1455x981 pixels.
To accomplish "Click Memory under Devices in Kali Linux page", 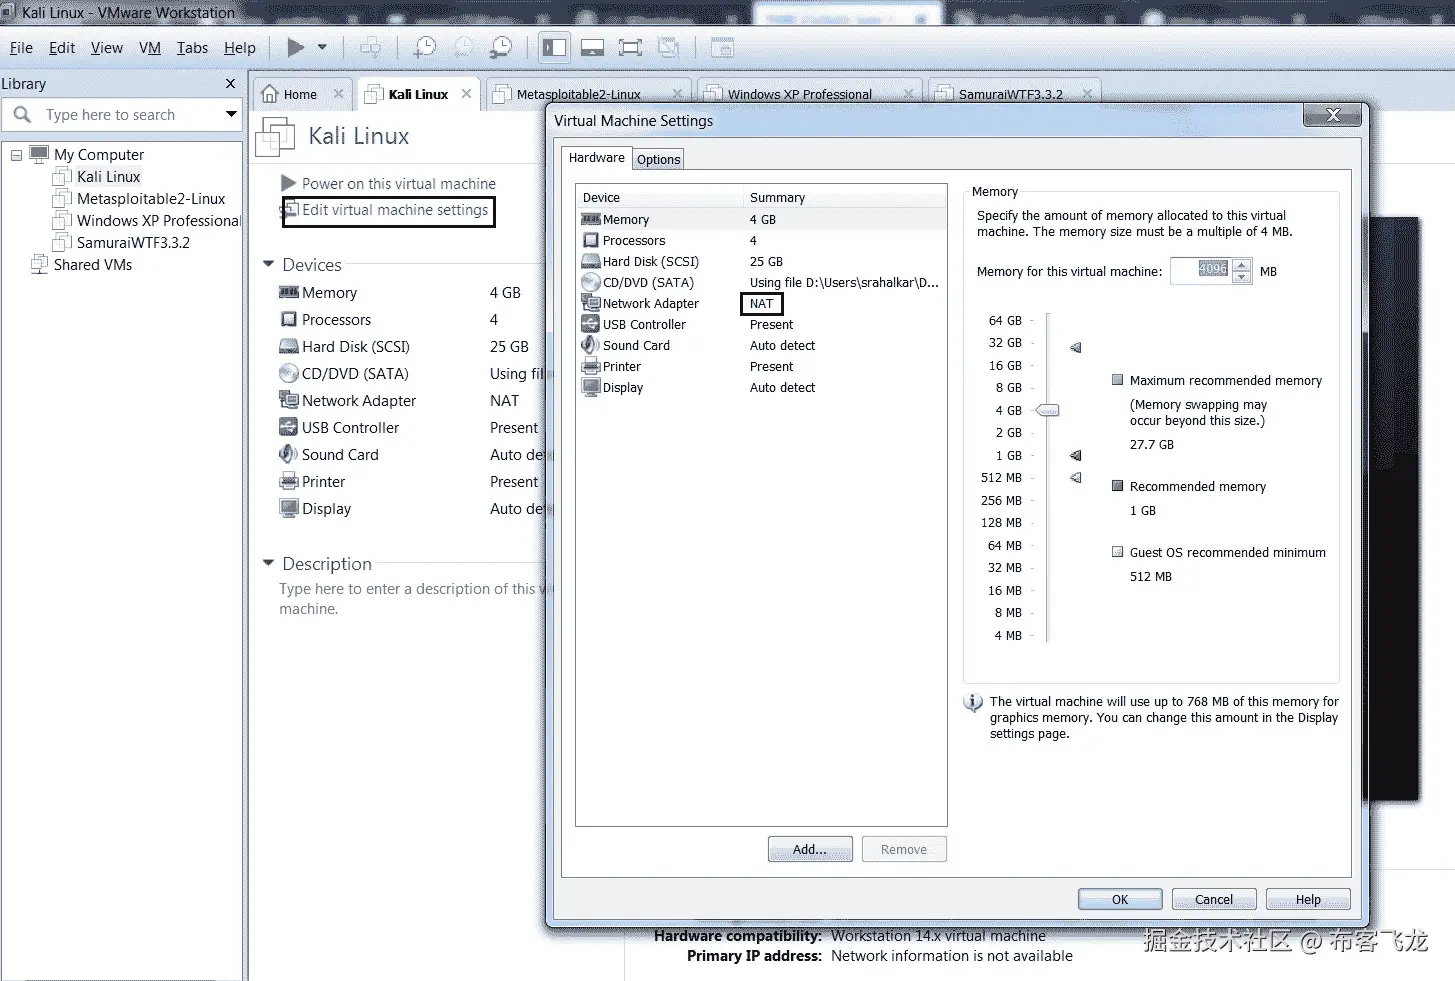I will 329,293.
